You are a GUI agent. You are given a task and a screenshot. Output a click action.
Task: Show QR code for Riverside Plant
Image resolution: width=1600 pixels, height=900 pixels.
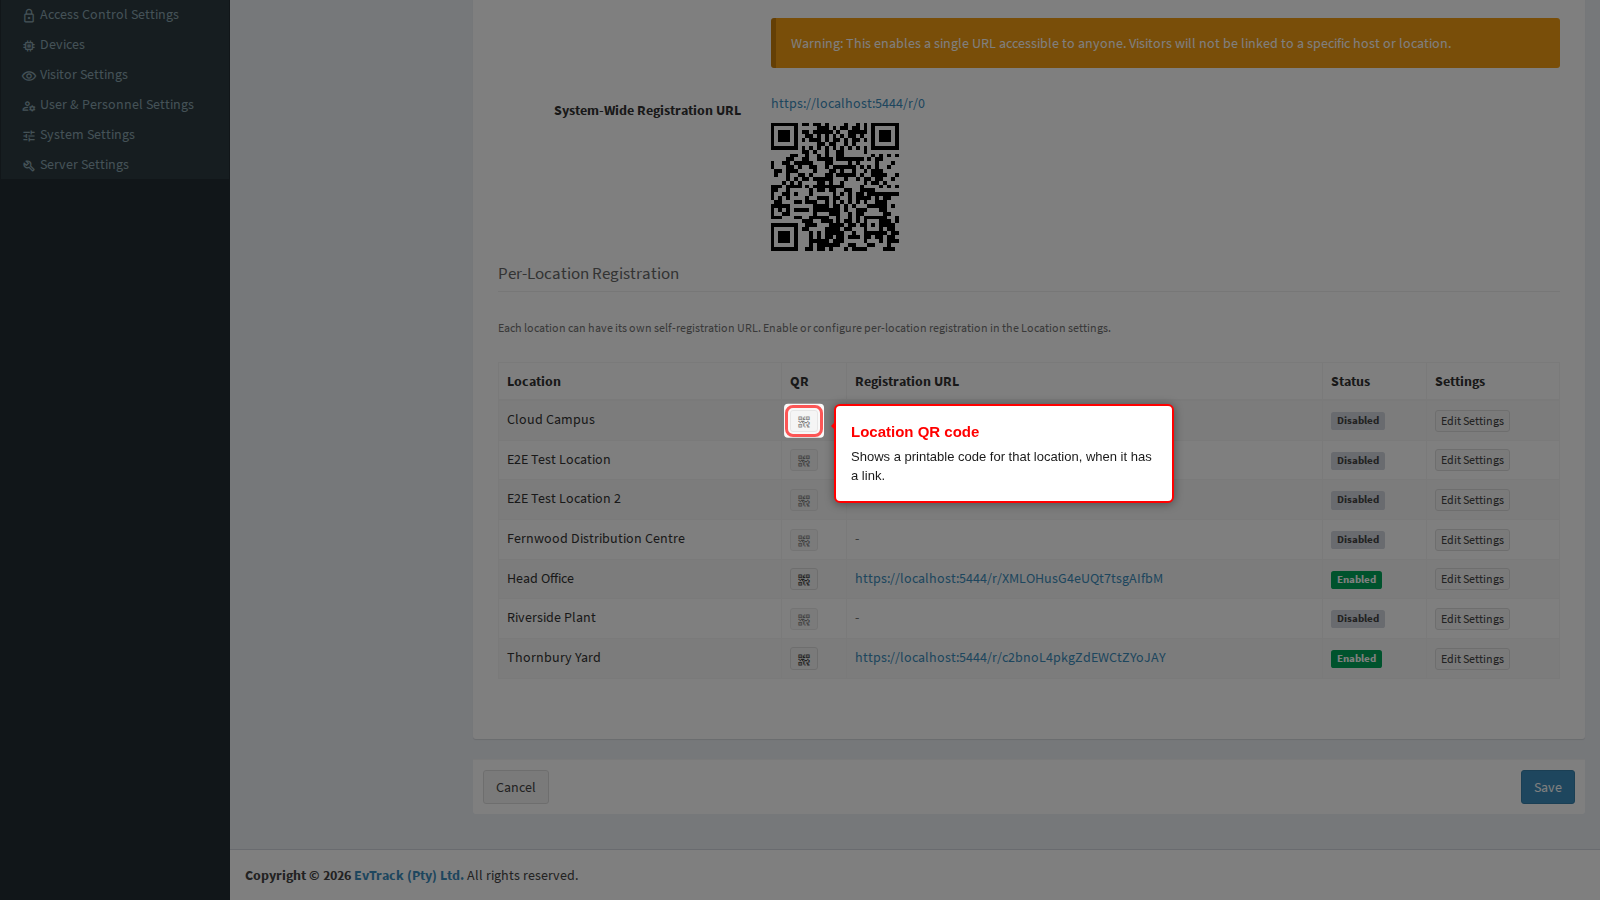point(804,619)
